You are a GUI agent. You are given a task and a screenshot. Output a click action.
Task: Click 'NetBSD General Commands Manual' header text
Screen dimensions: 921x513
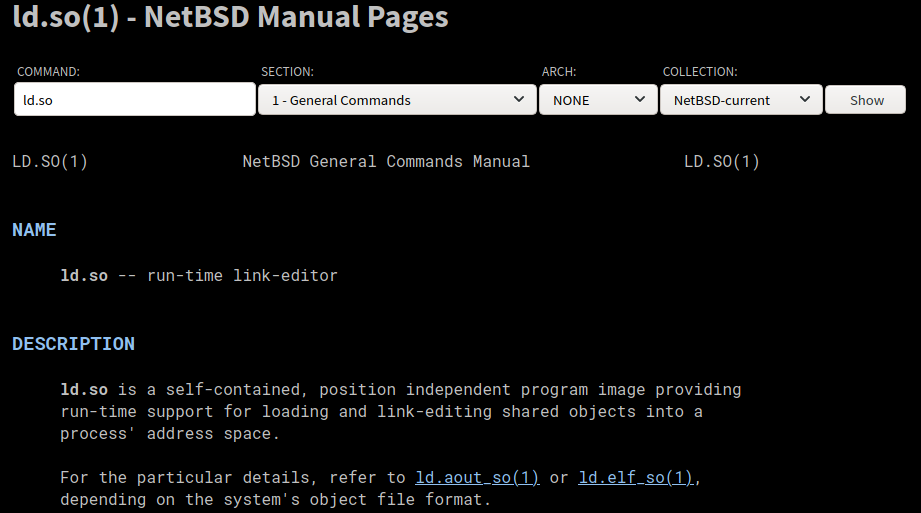[x=386, y=161]
